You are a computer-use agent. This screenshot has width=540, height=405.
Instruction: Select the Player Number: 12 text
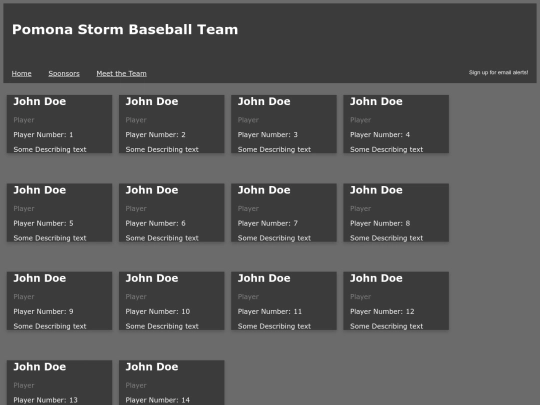[382, 311]
